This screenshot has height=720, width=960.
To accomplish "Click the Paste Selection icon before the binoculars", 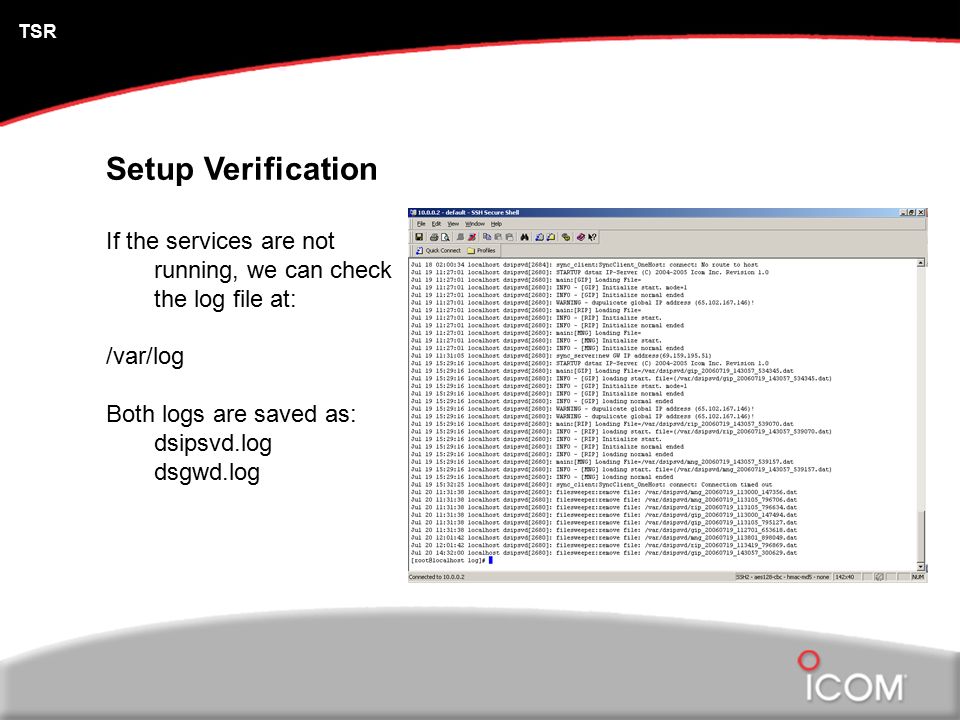I will [x=509, y=237].
